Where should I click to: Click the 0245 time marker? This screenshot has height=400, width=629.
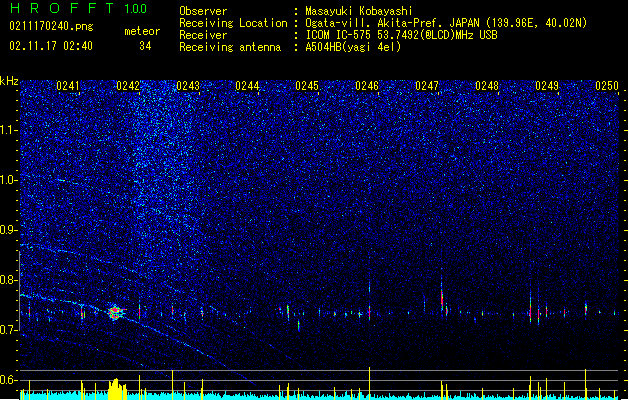coord(307,86)
